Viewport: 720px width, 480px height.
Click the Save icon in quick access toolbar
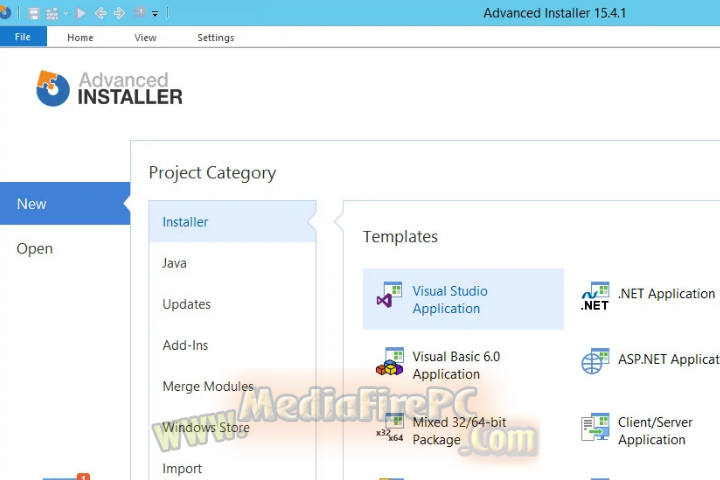[34, 13]
